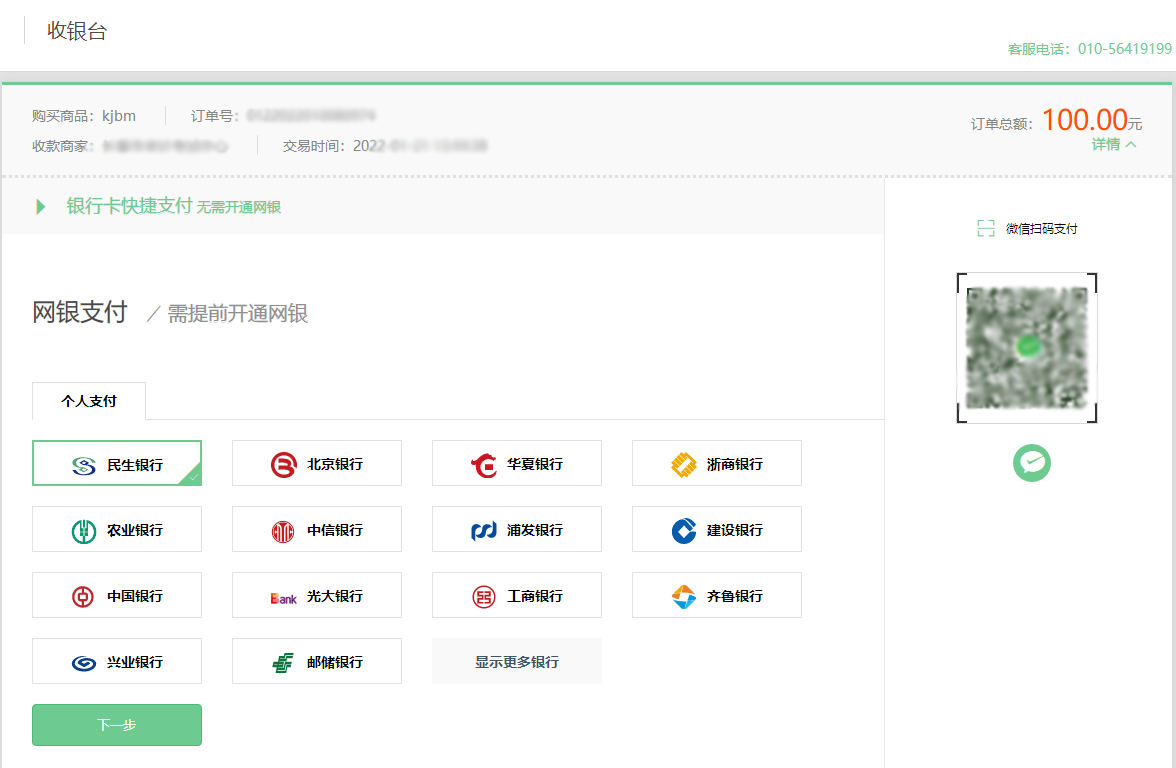The image size is (1176, 768).
Task: Pick 农业银行 from the bank list
Action: (x=117, y=529)
